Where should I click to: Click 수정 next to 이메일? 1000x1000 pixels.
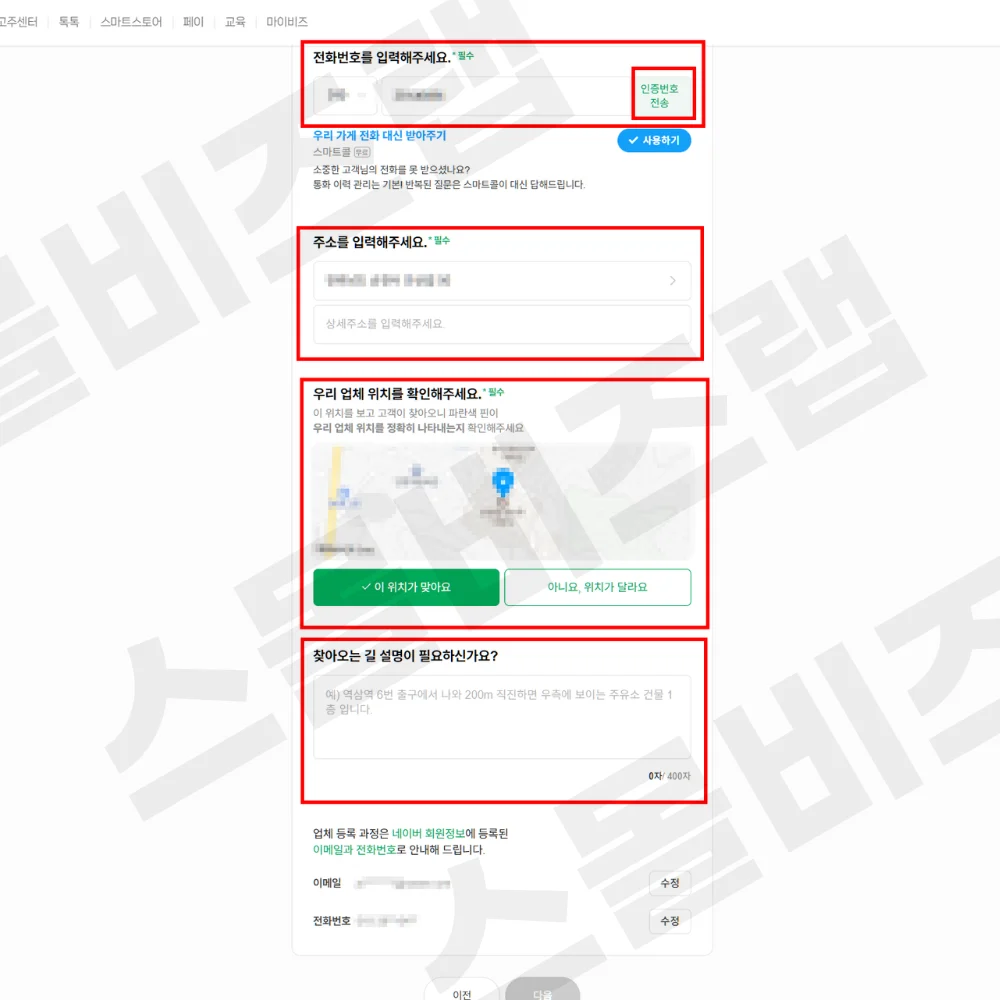click(x=670, y=883)
